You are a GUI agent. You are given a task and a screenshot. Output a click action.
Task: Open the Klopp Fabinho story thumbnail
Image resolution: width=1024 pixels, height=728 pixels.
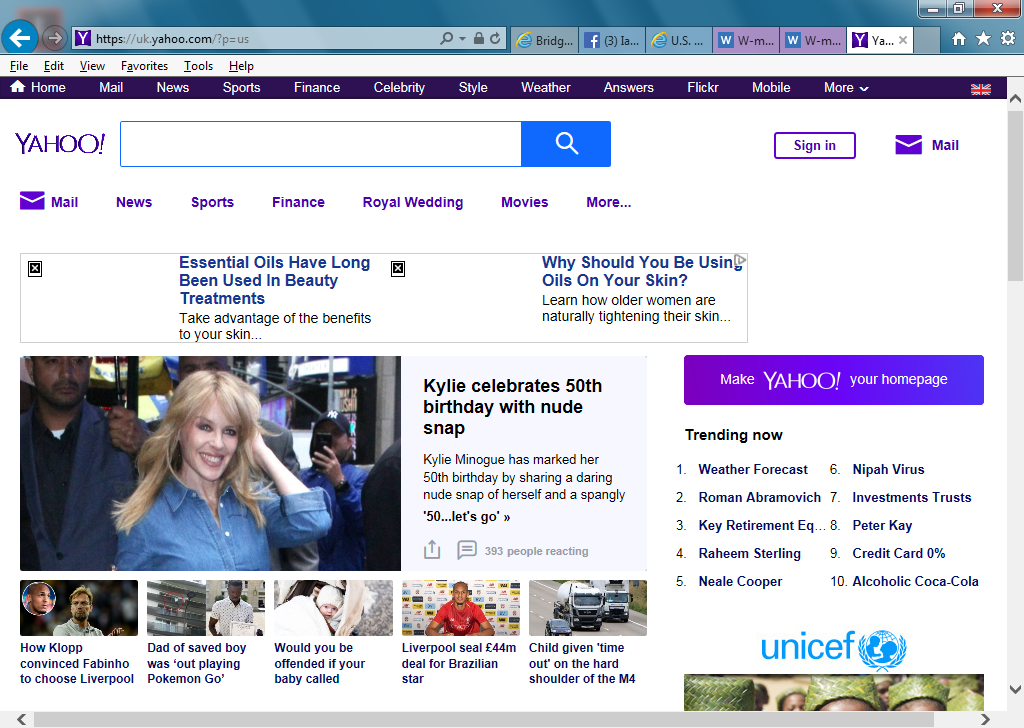79,608
